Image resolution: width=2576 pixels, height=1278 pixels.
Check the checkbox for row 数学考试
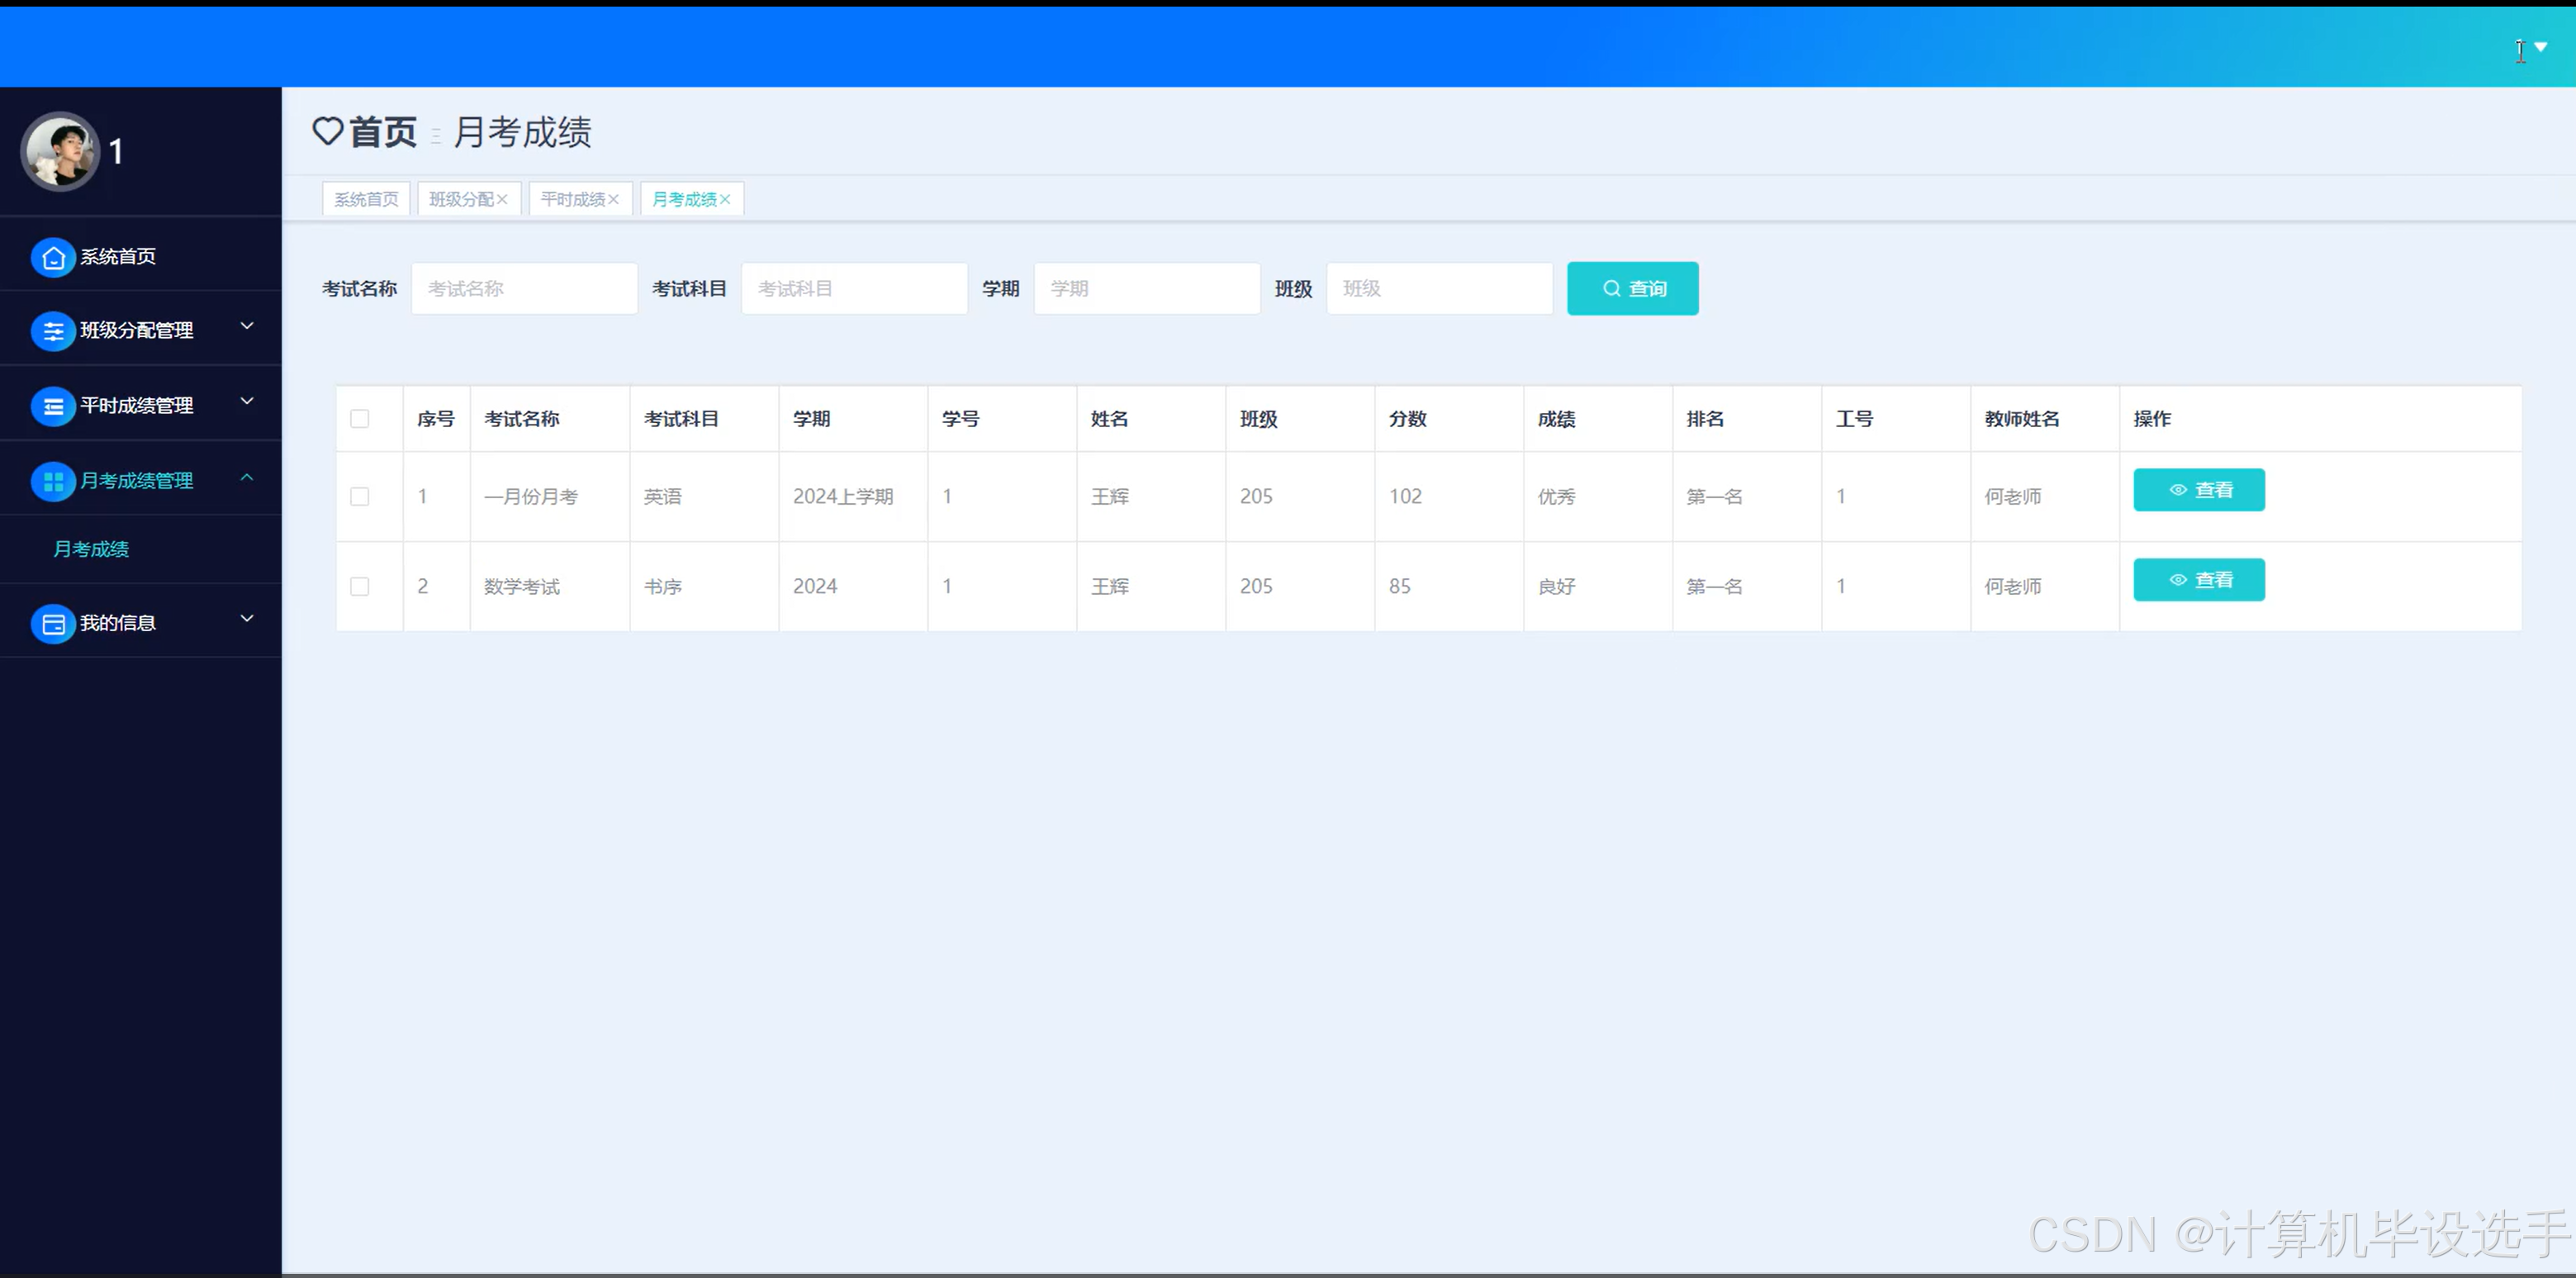360,586
